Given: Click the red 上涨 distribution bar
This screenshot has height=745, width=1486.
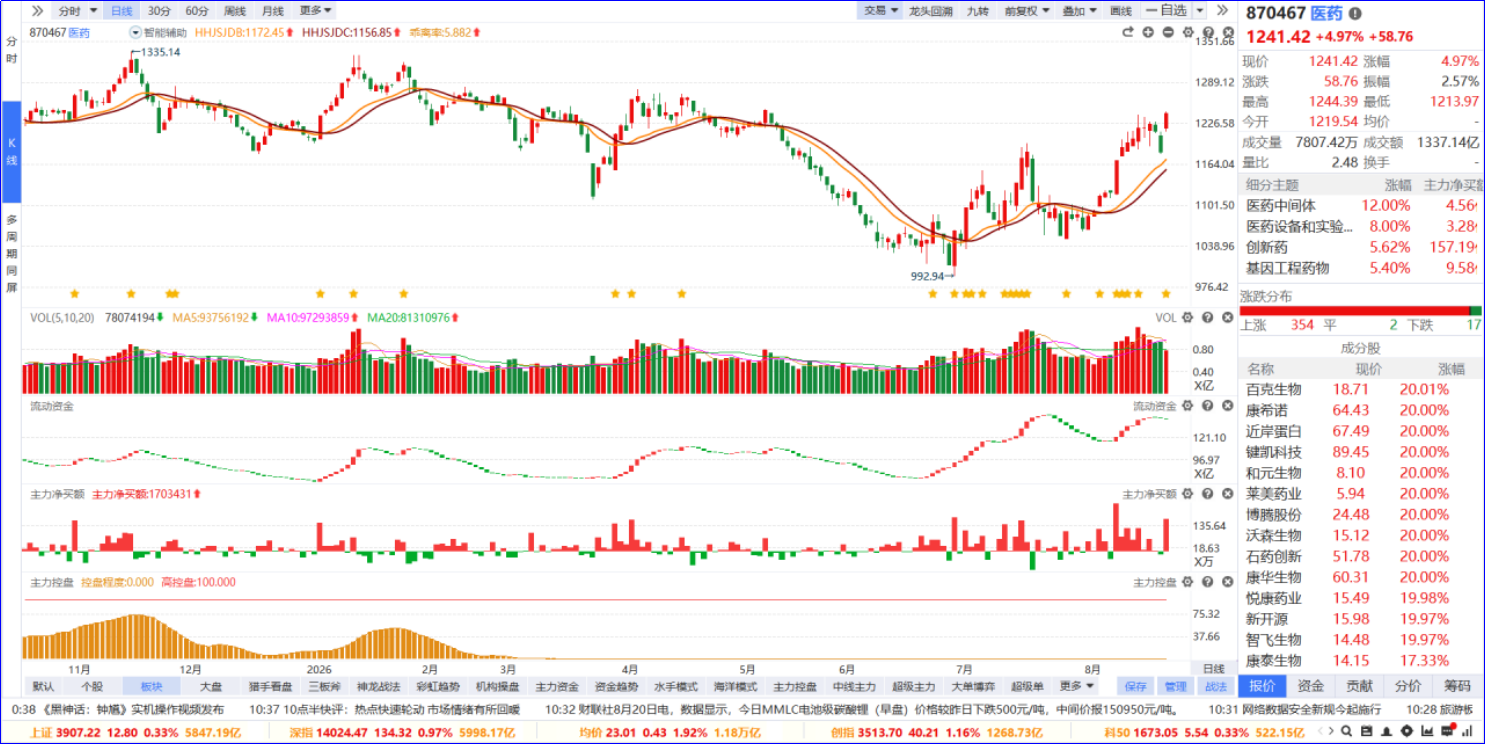Looking at the screenshot, I should [x=1355, y=311].
